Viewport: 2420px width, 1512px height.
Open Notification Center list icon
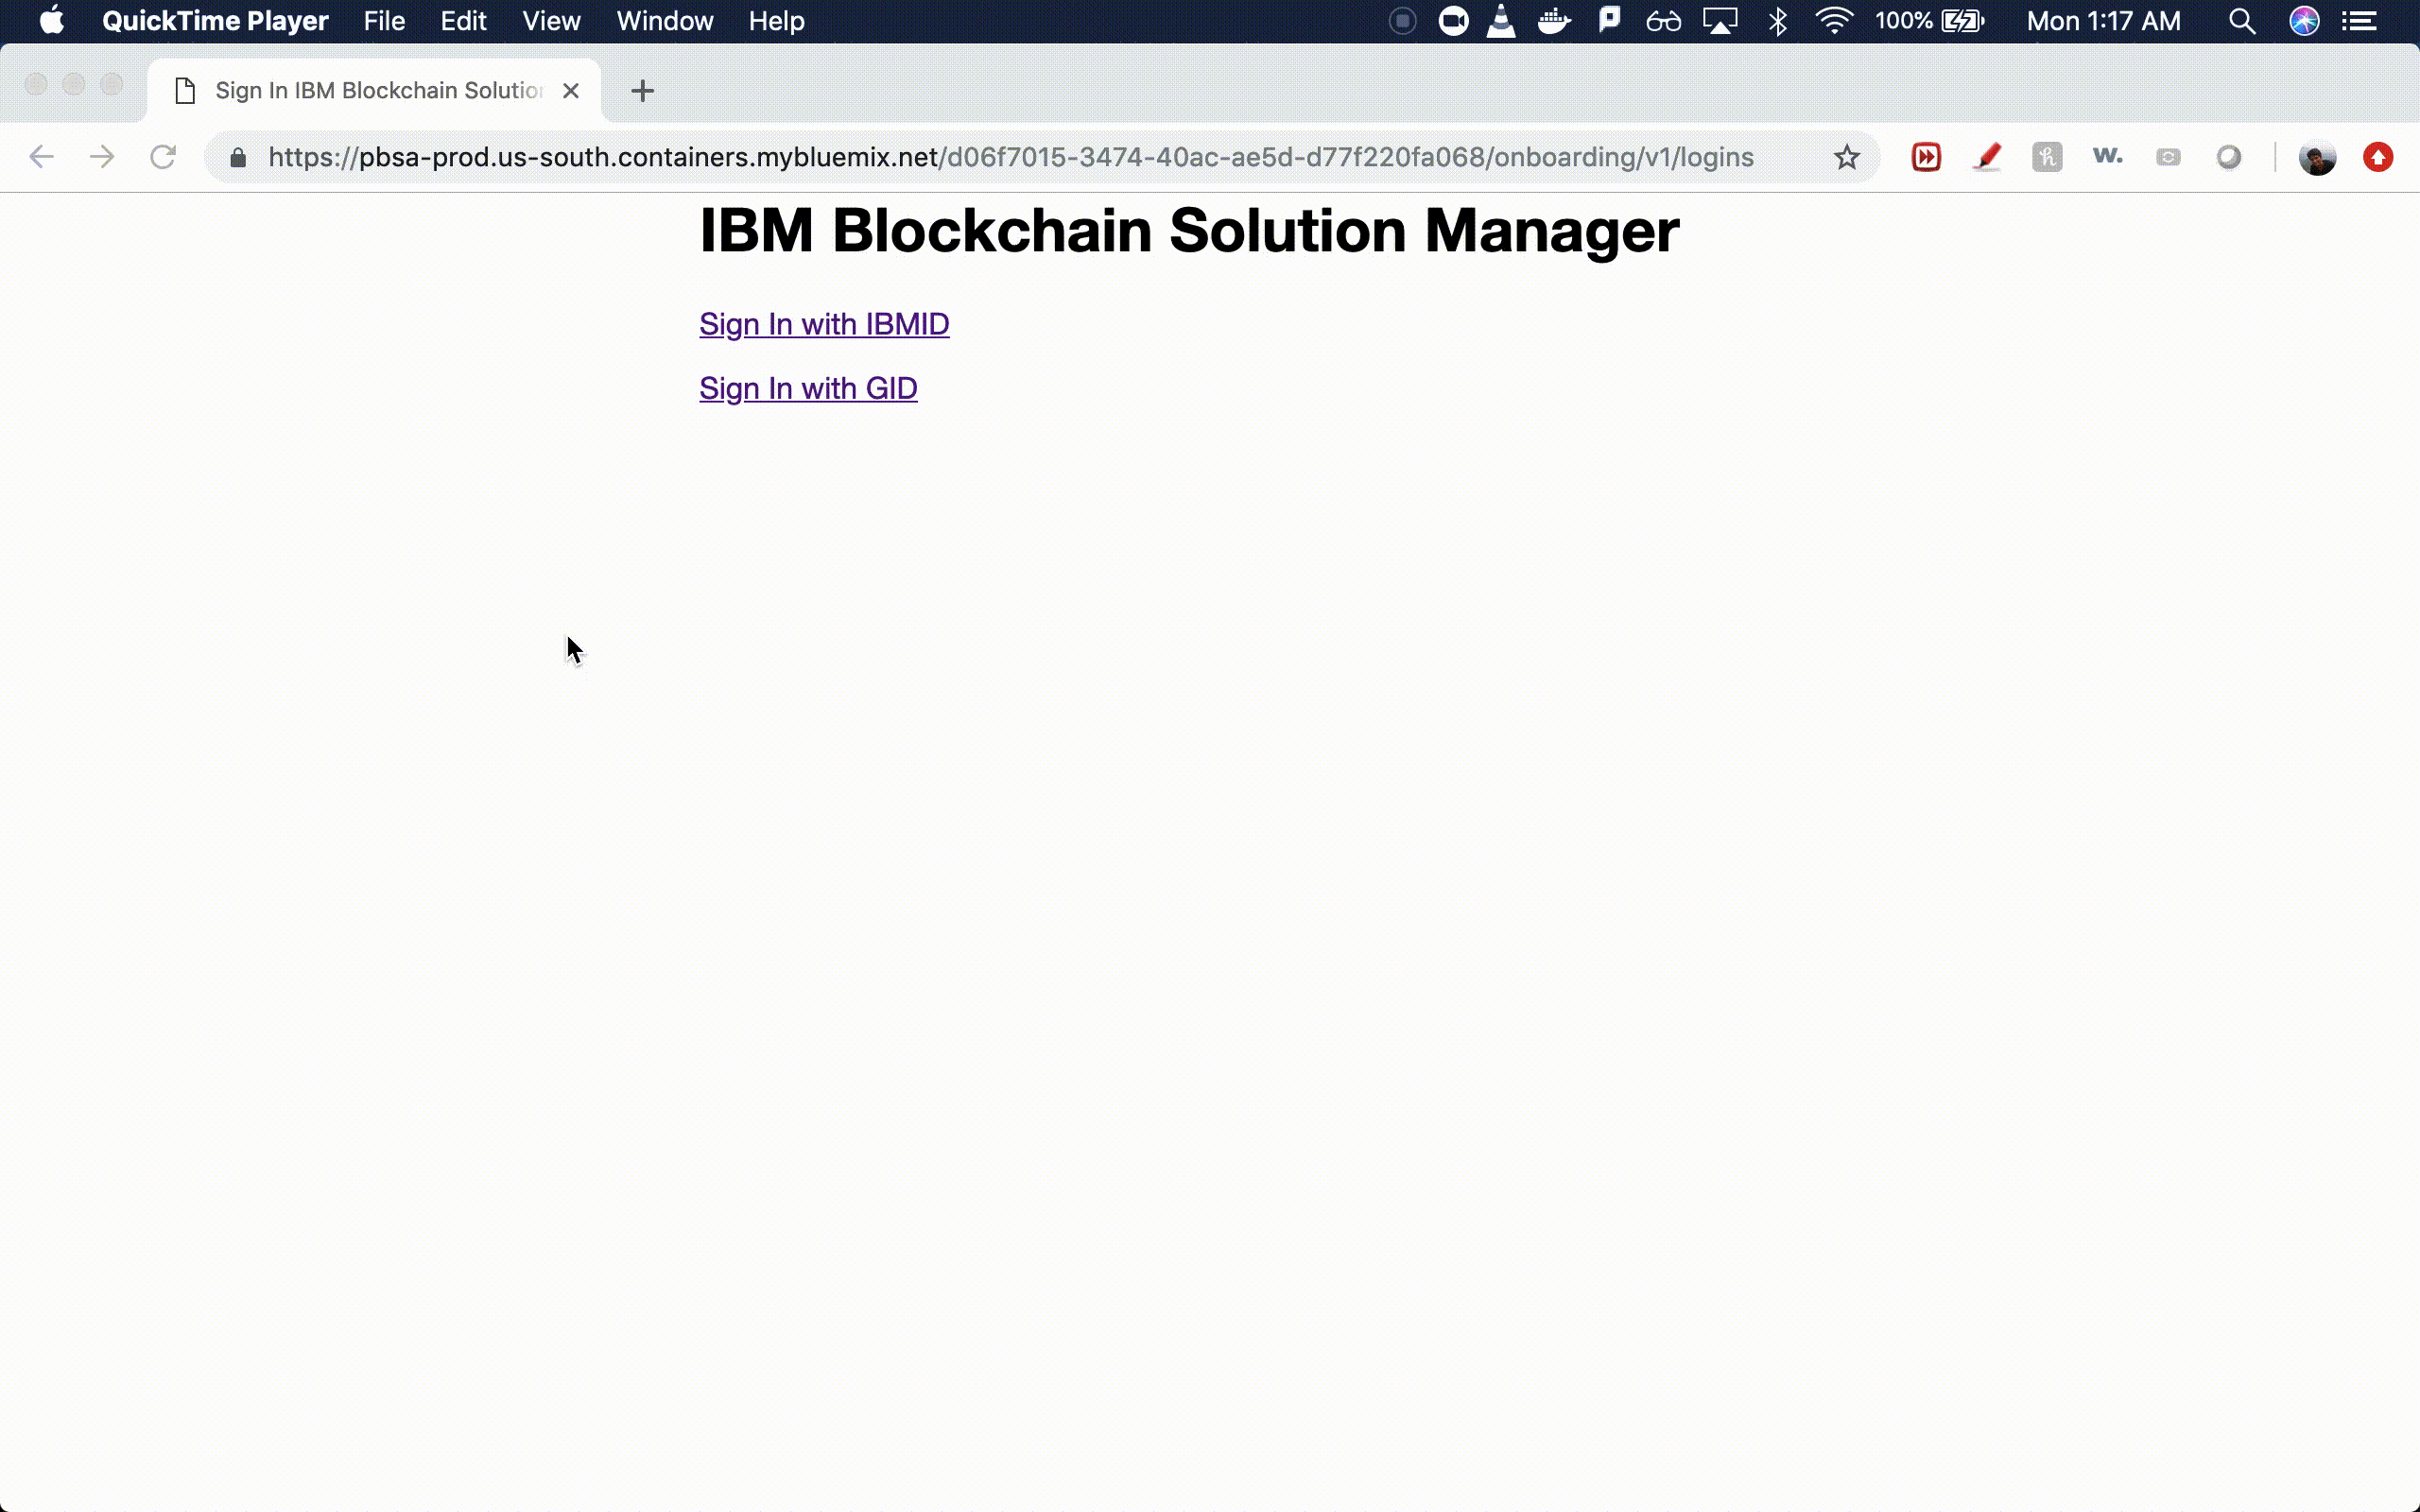(x=2360, y=21)
